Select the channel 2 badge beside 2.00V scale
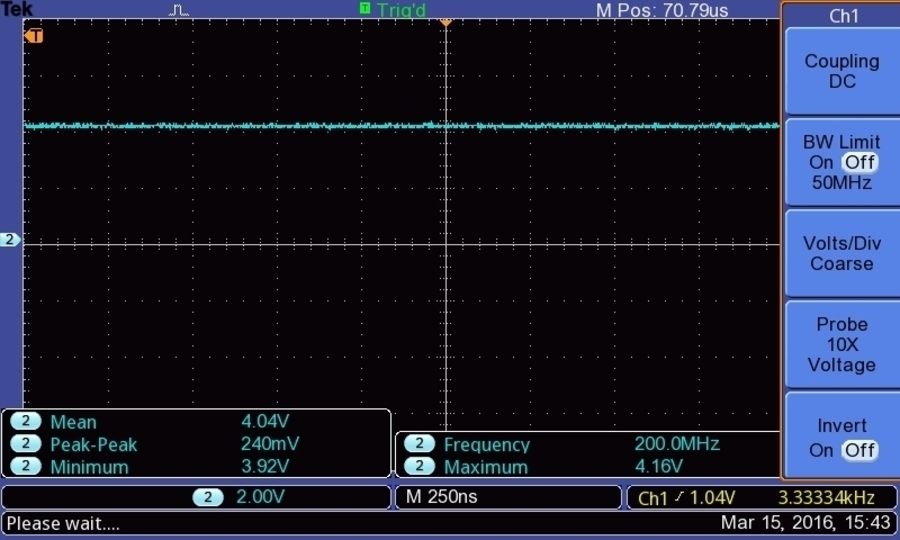 pyautogui.click(x=208, y=497)
